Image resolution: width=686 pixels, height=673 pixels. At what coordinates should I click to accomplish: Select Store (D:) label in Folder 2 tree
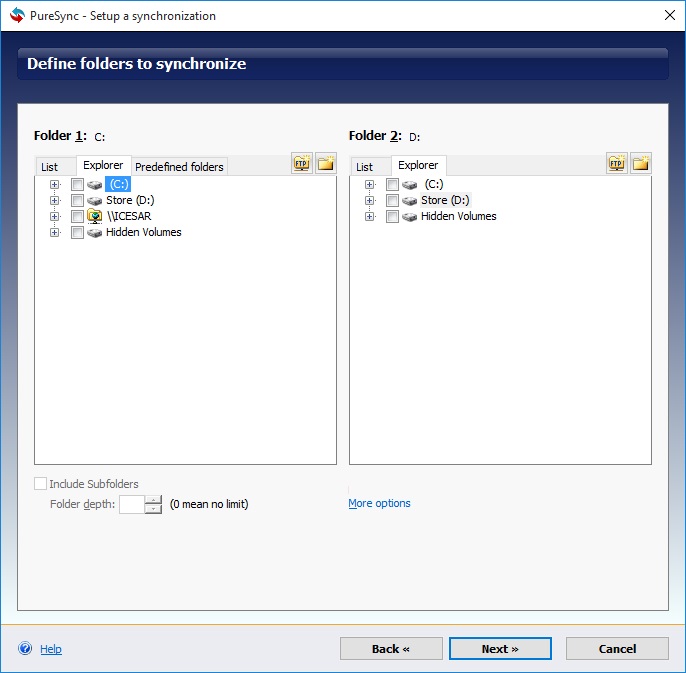tap(445, 200)
